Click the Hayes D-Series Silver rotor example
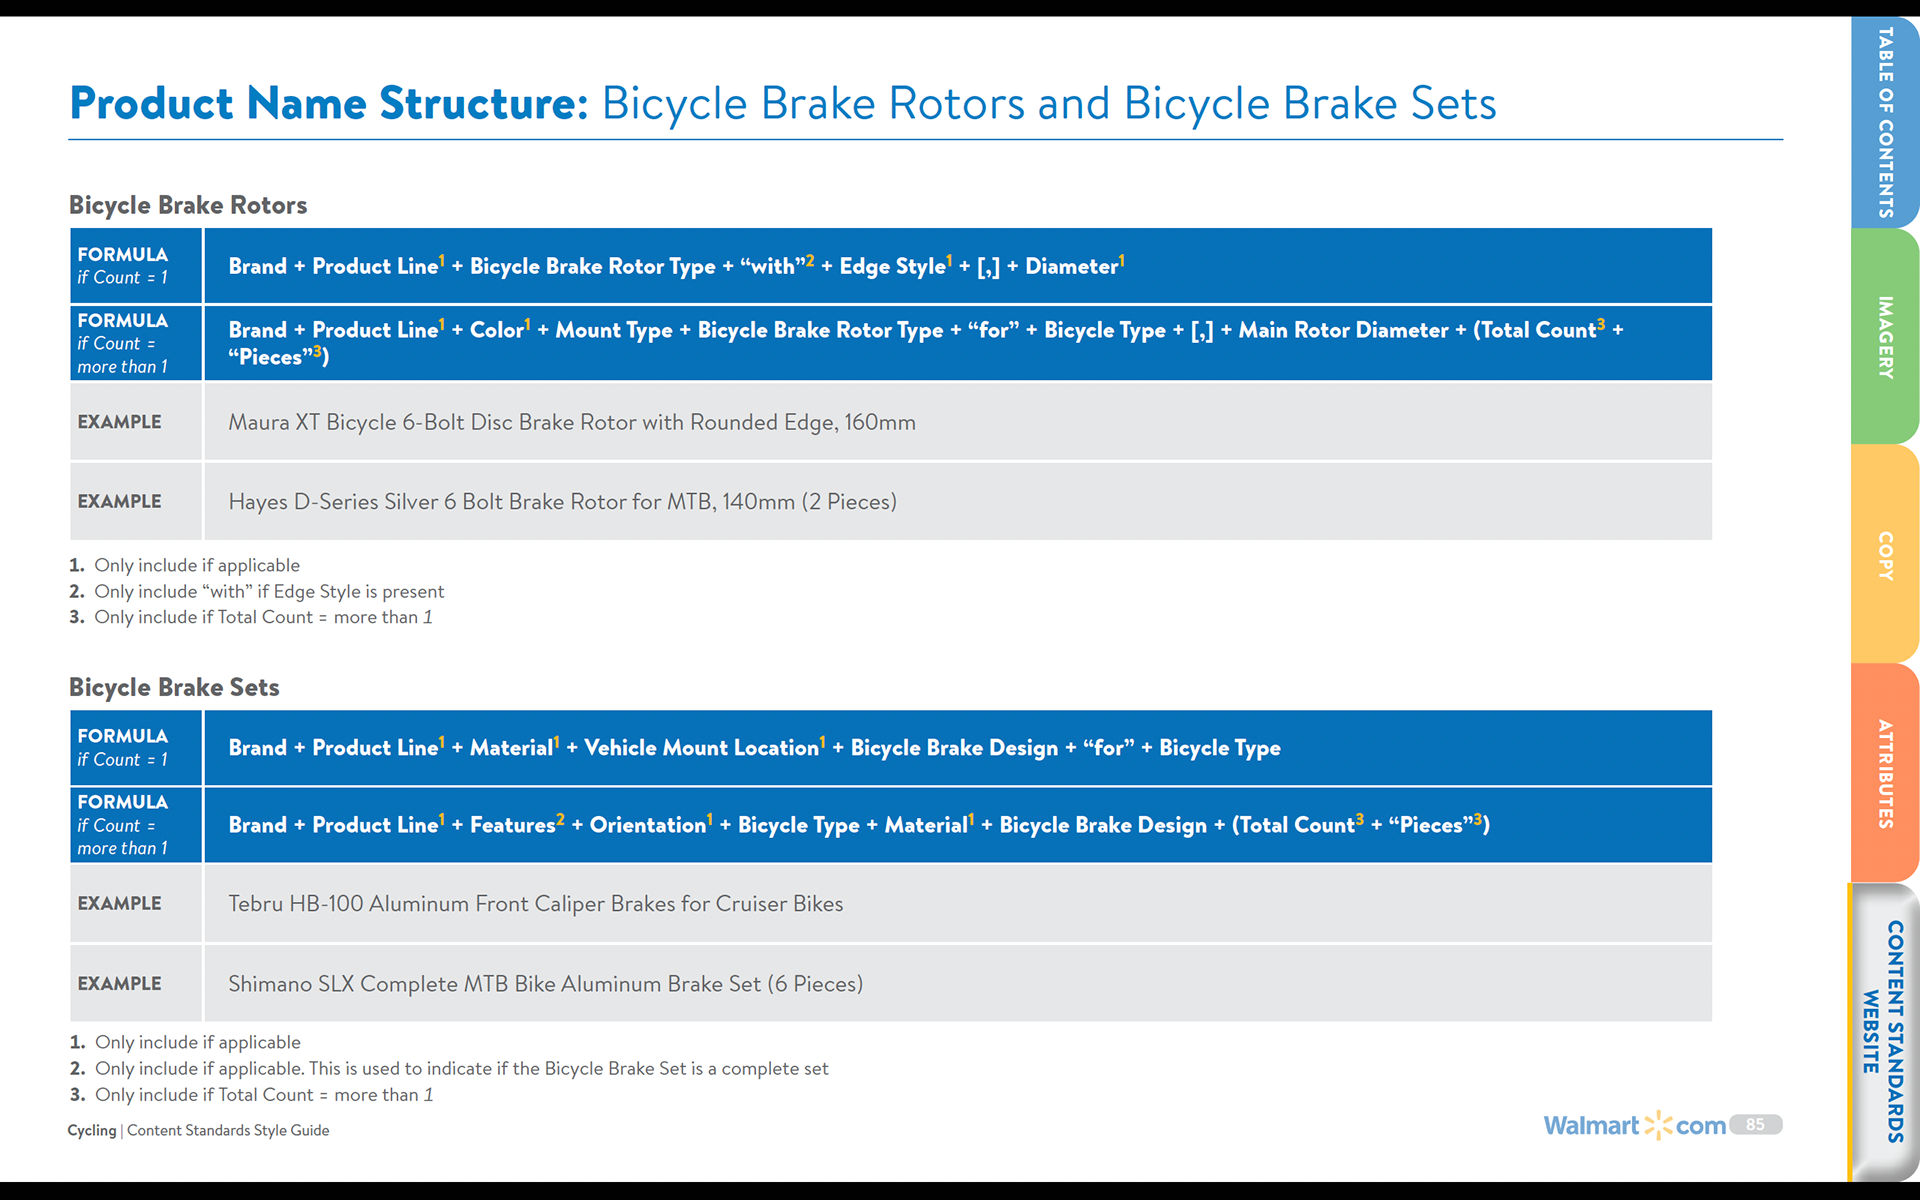Image resolution: width=1920 pixels, height=1200 pixels. tap(891, 501)
